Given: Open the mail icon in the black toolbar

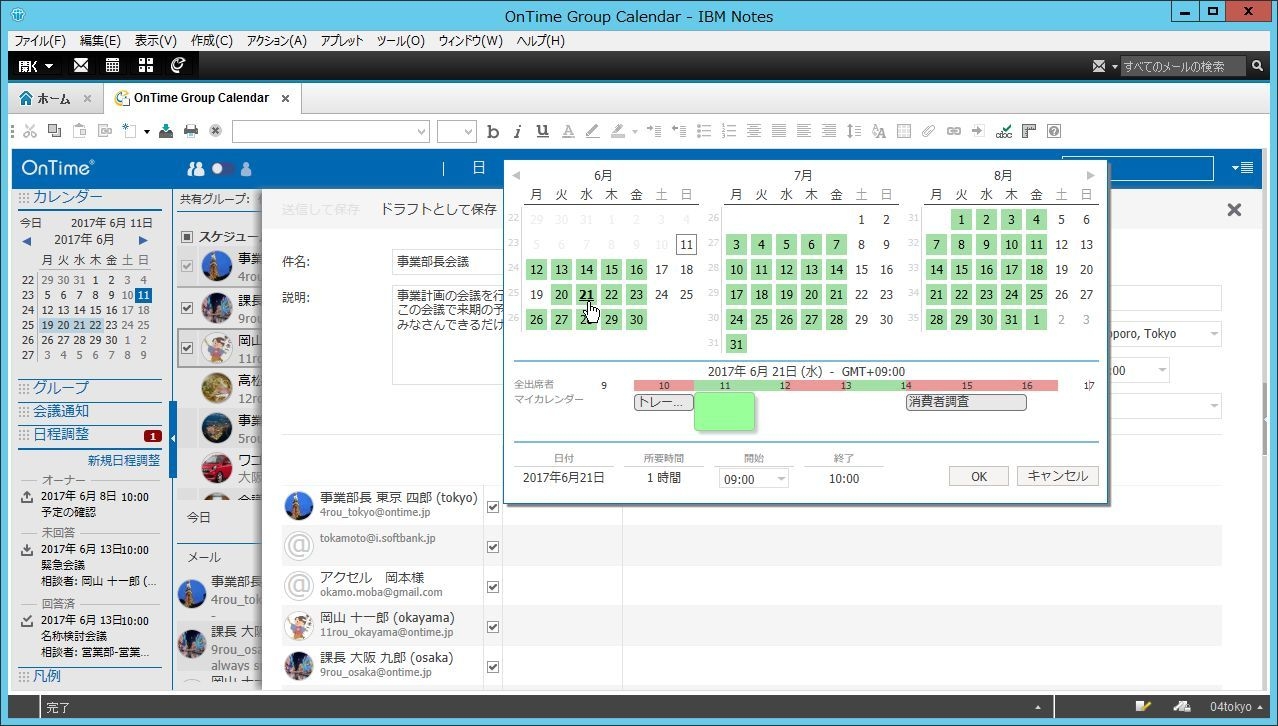Looking at the screenshot, I should tap(81, 65).
